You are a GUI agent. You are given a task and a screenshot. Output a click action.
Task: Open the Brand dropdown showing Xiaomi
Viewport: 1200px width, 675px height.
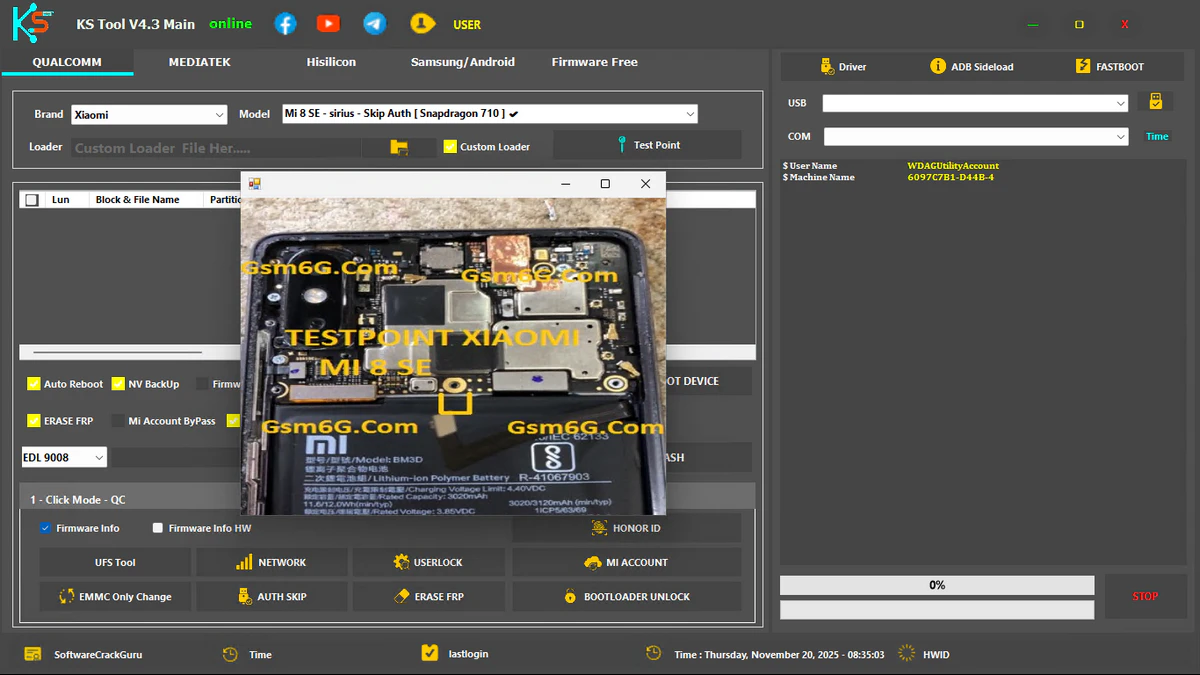[x=149, y=115]
